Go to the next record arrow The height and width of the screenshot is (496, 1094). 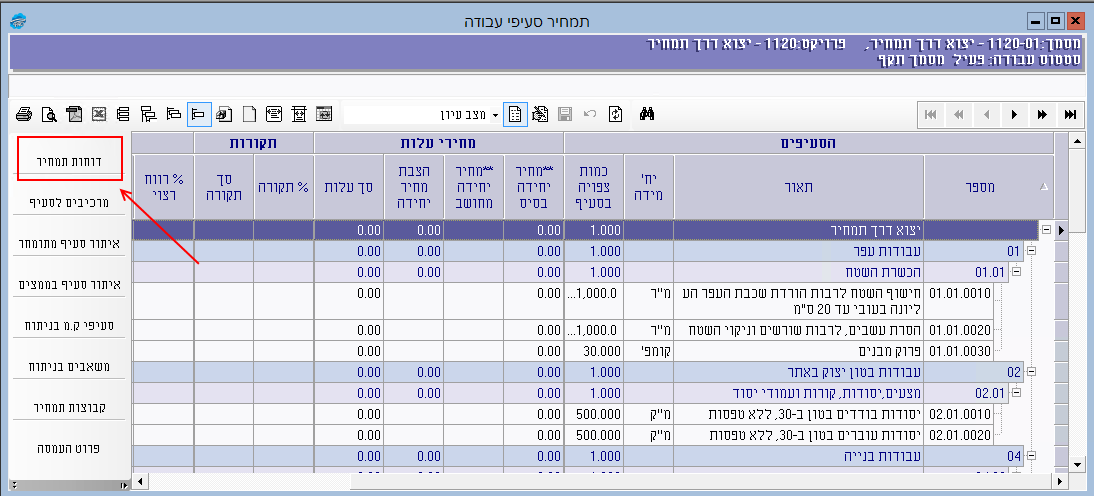(1015, 115)
